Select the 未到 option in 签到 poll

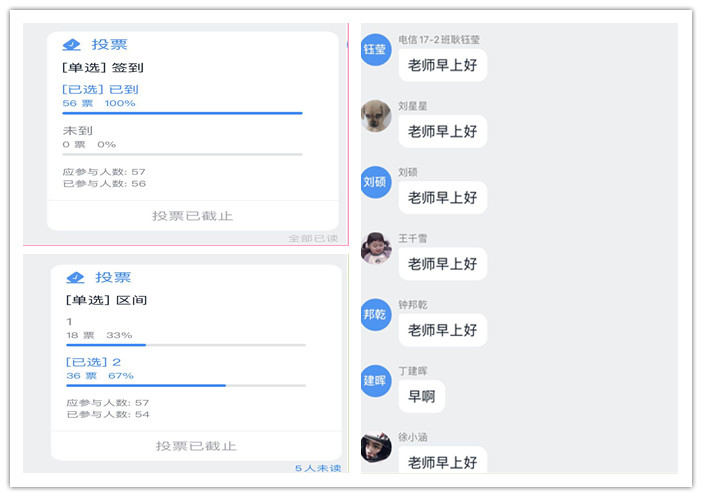point(78,131)
